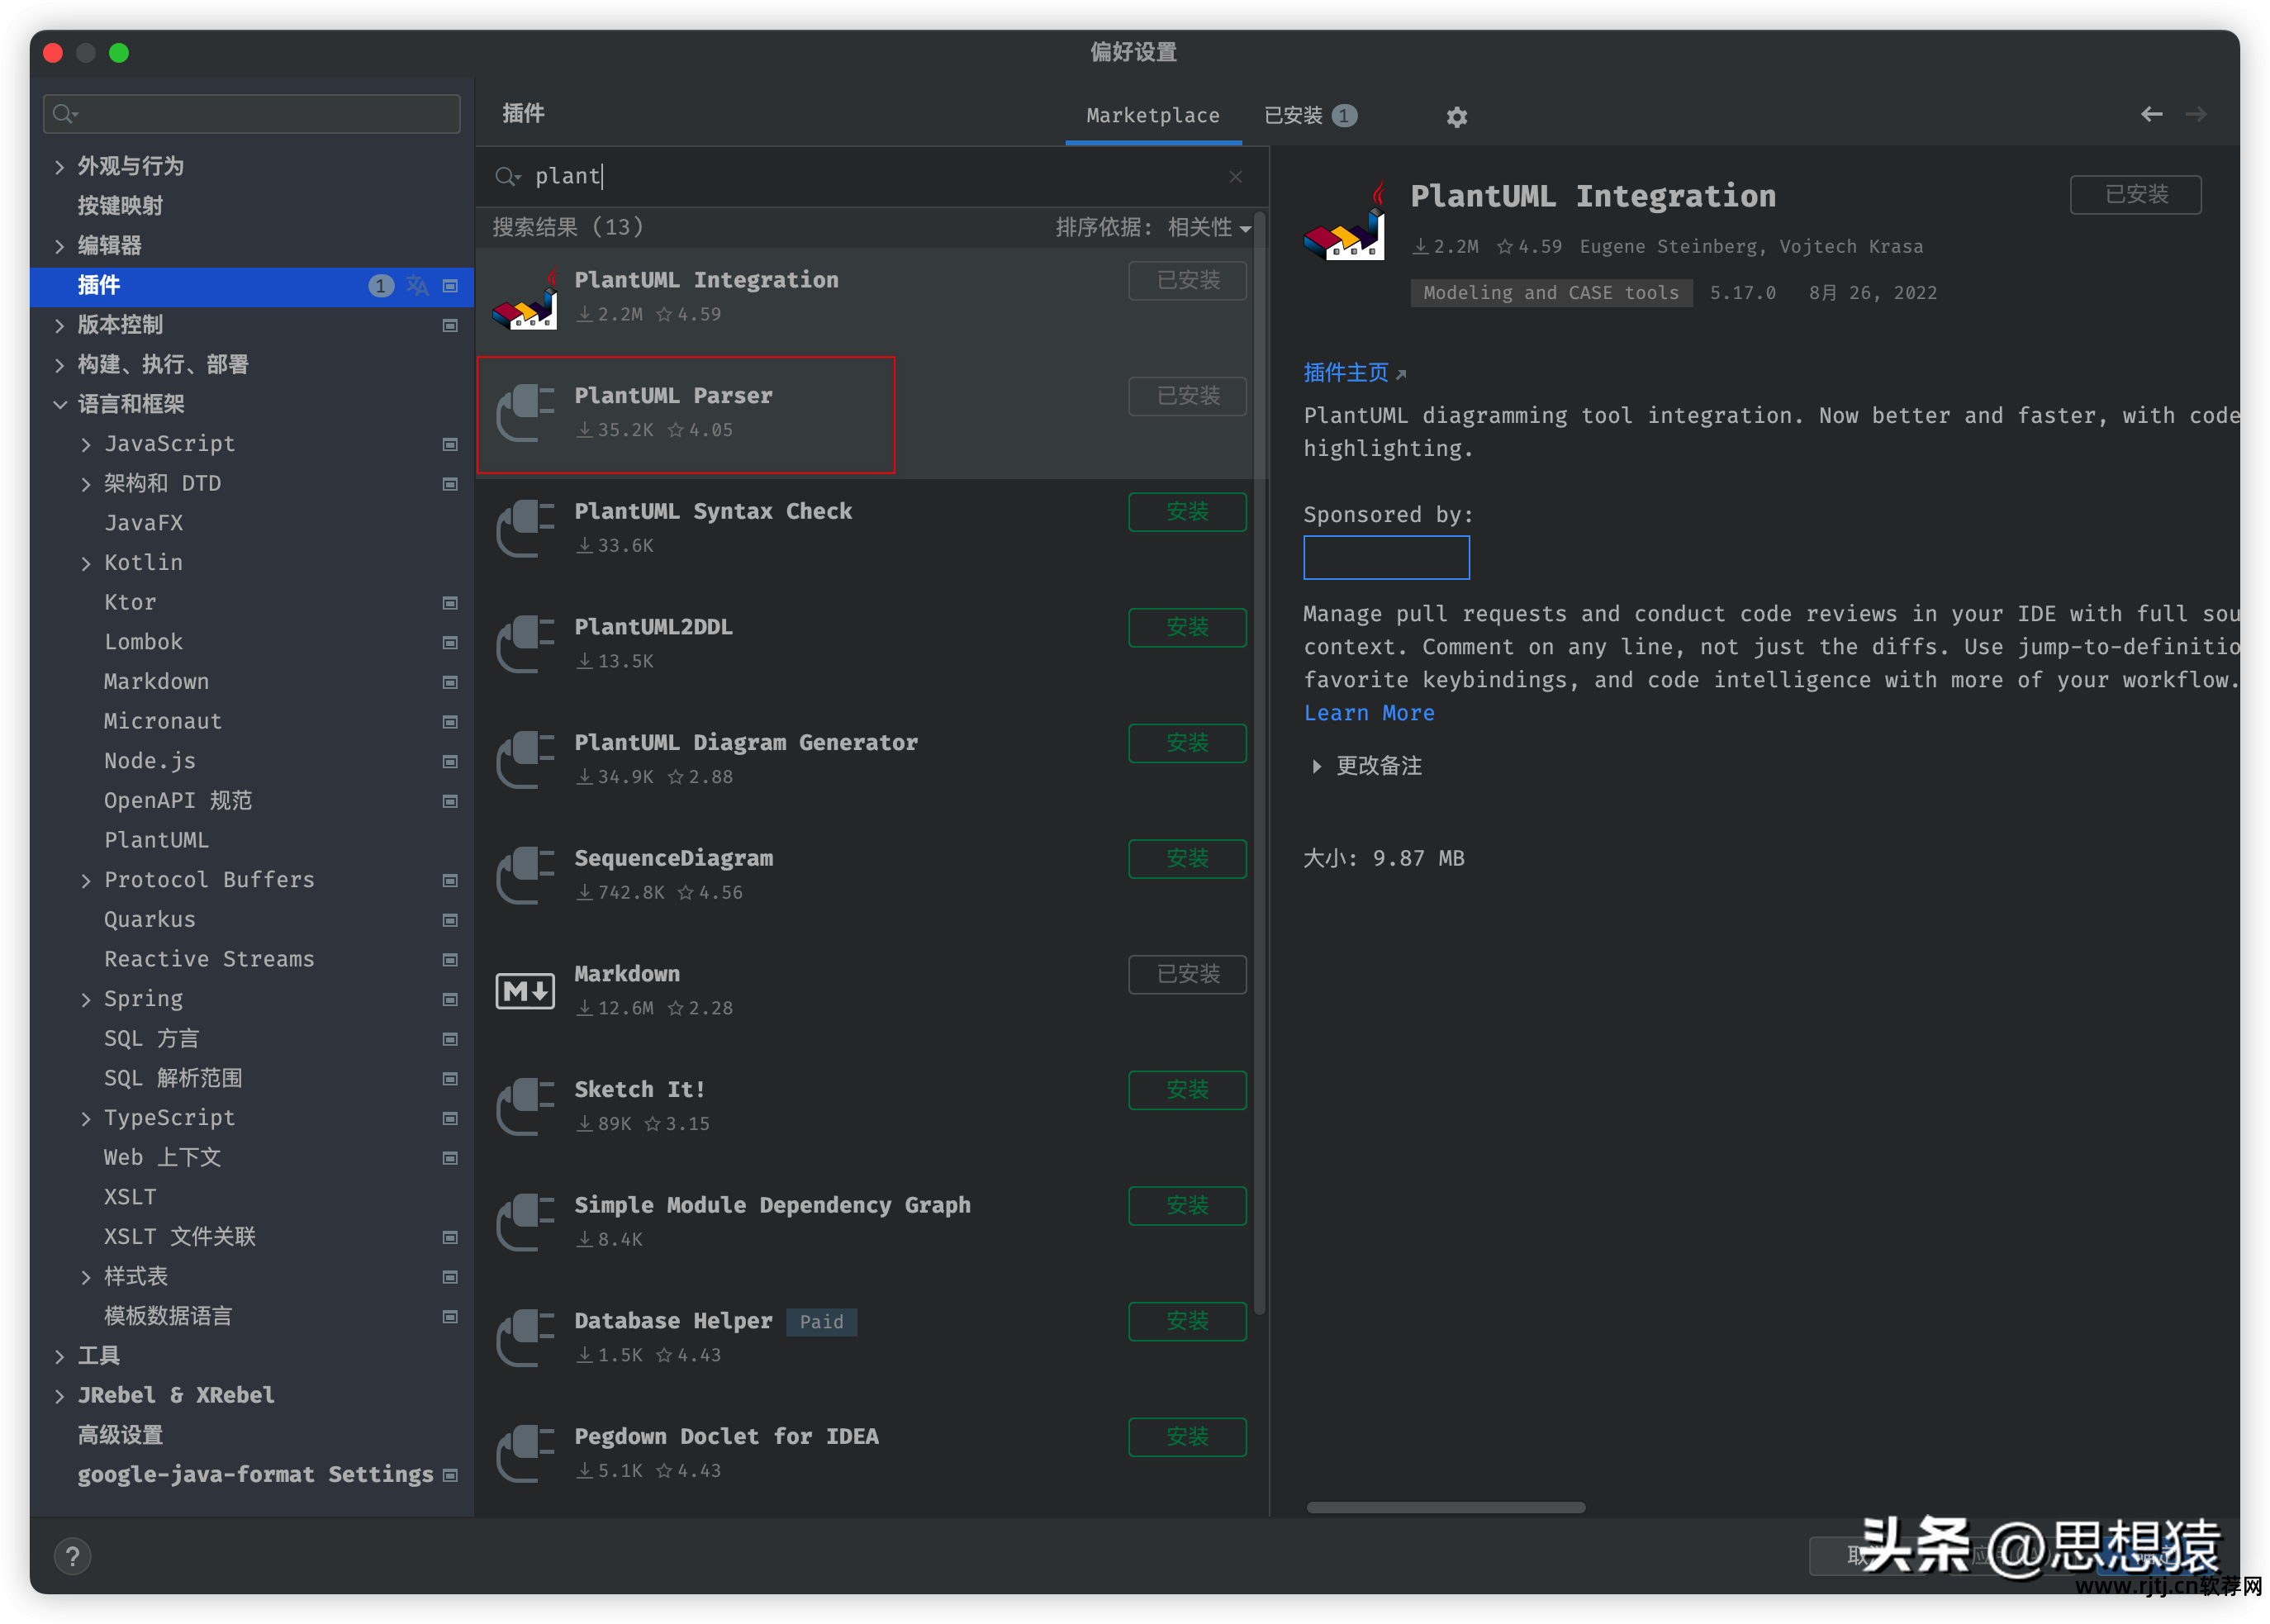Install SequenceDiagram plugin
This screenshot has width=2270, height=1624.
point(1187,858)
